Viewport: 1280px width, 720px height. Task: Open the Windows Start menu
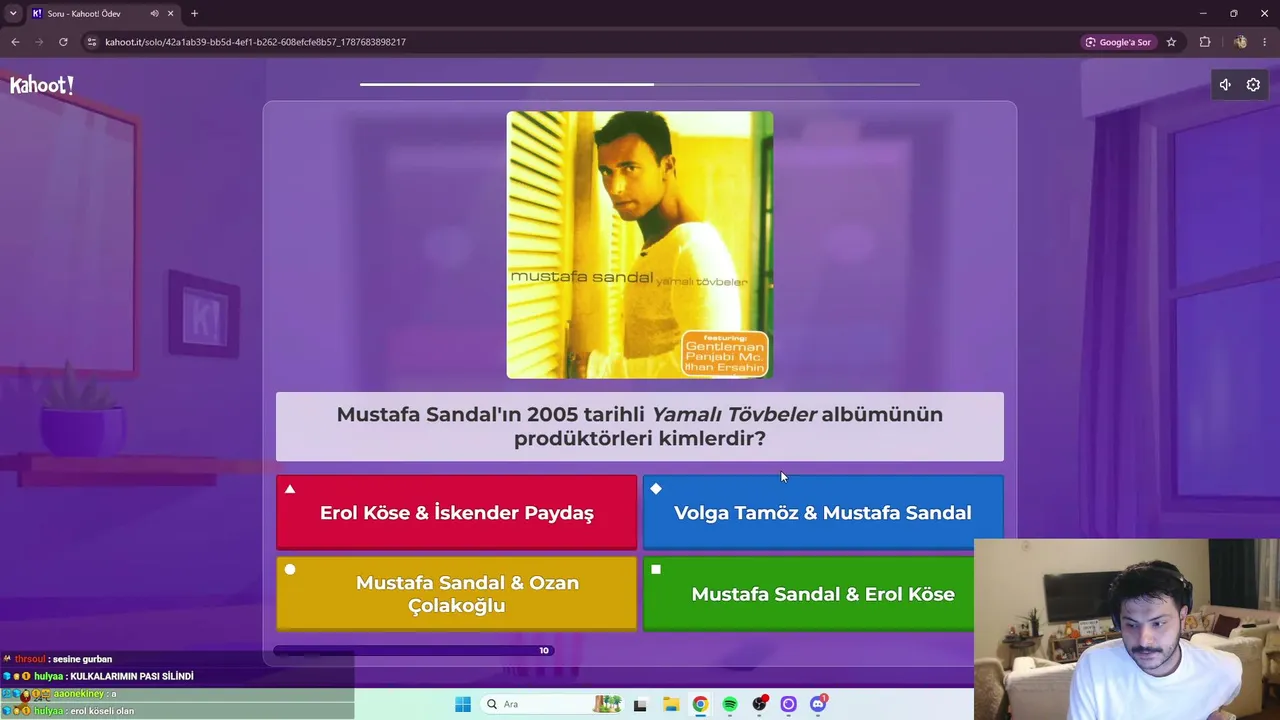(x=462, y=704)
